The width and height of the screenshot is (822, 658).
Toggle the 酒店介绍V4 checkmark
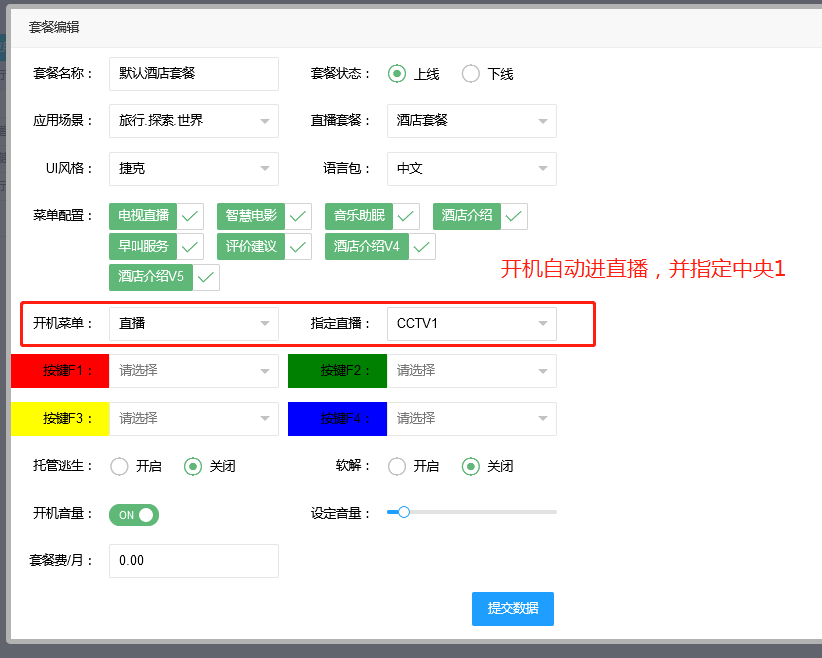(x=422, y=246)
